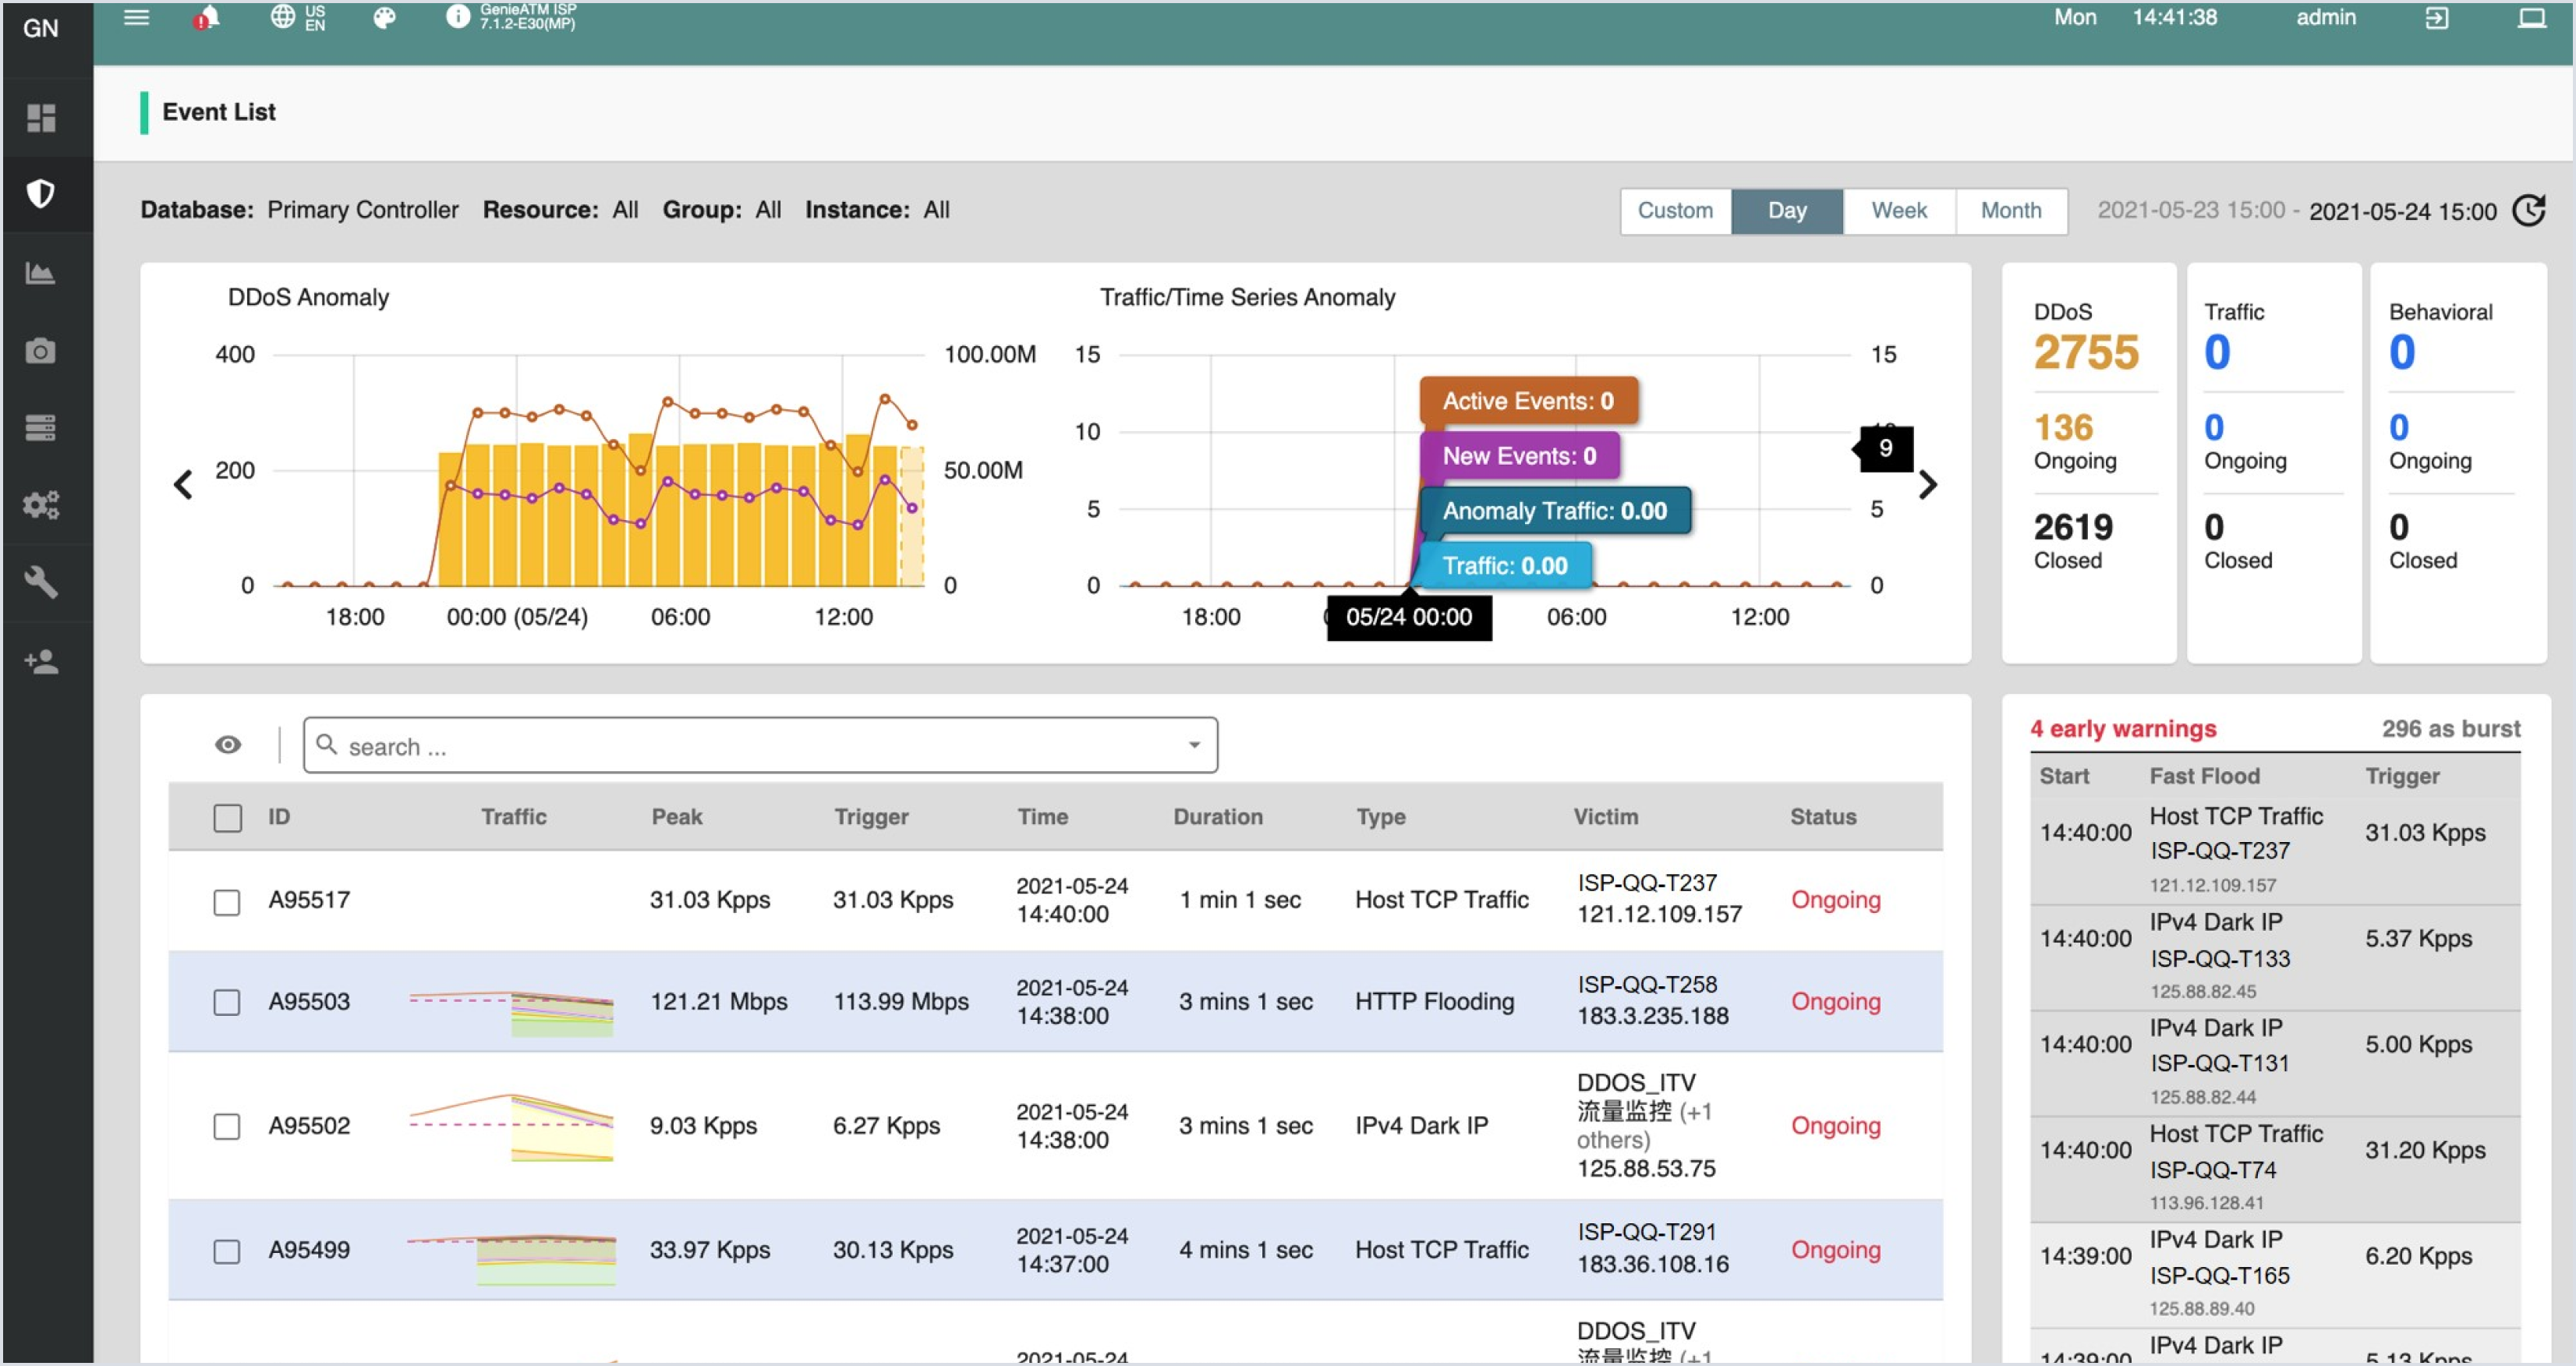Open the DDoS 2755 total count
Screen dimensions: 2576x1366
pos(2086,352)
